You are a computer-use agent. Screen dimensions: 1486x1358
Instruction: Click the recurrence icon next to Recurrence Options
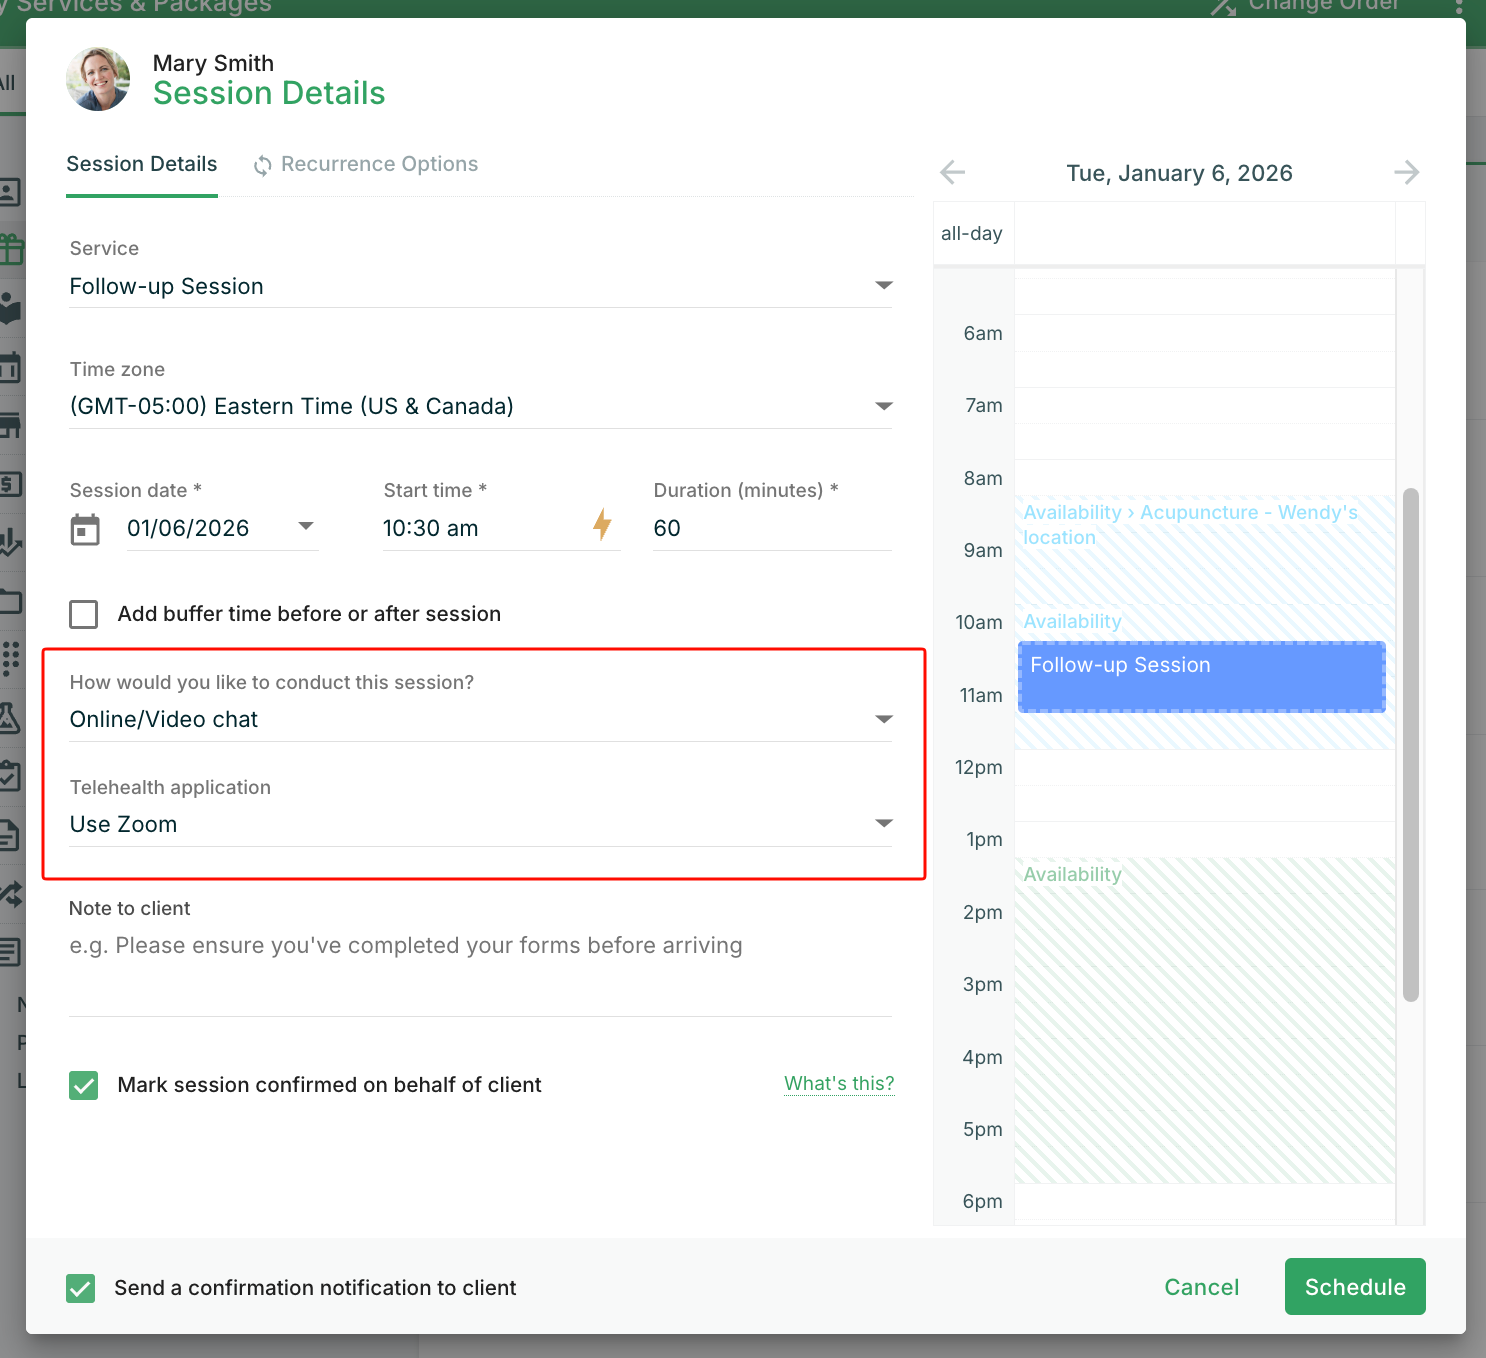click(x=262, y=165)
